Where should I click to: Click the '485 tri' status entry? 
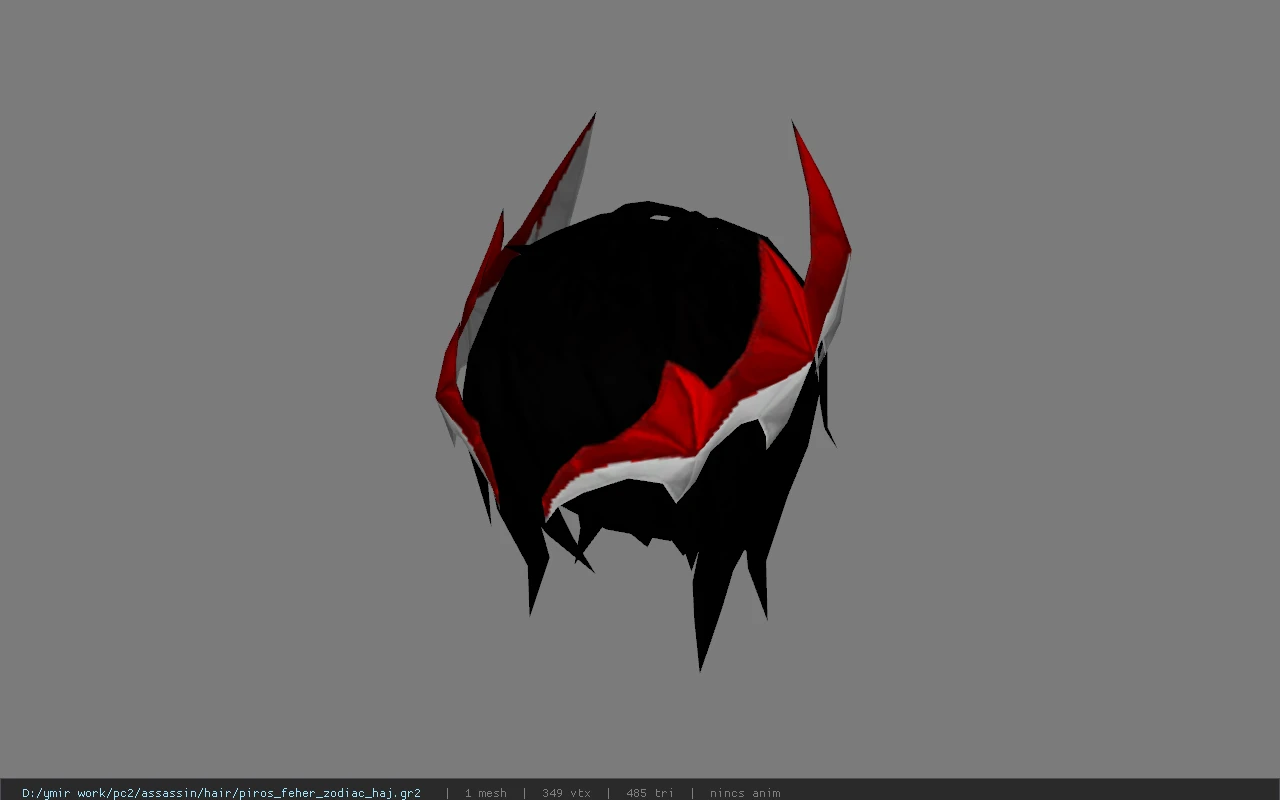650,793
